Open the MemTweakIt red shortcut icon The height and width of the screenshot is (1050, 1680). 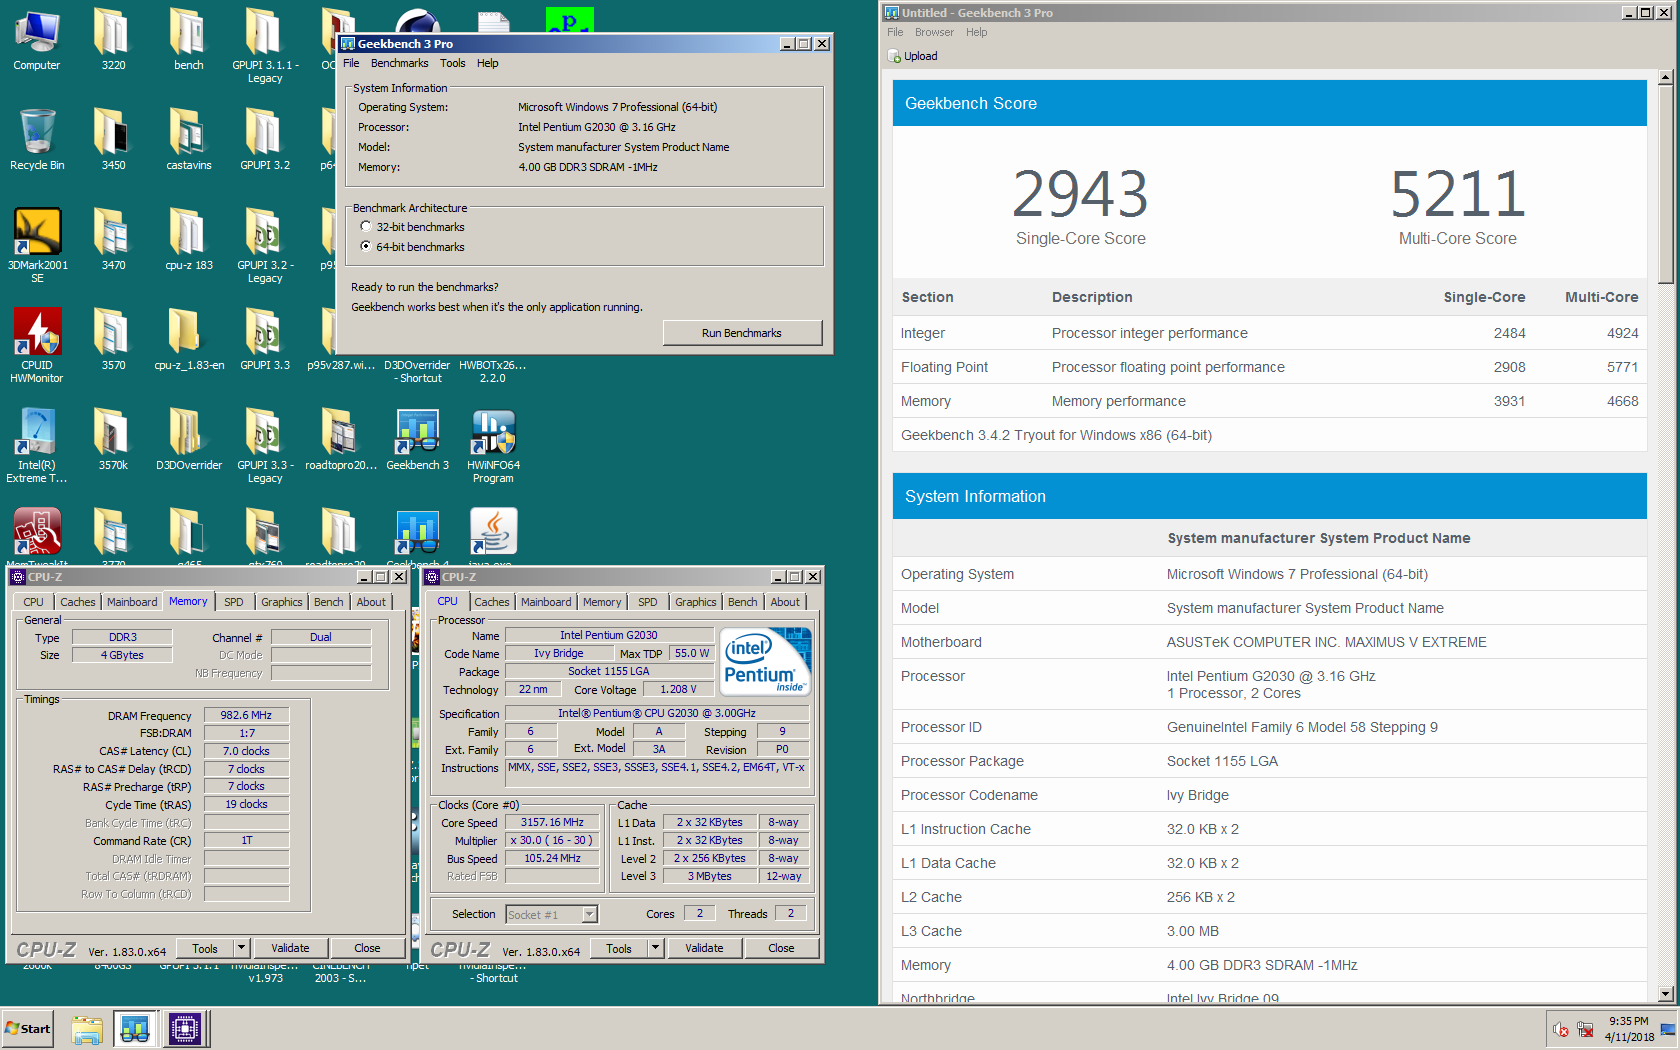pyautogui.click(x=37, y=534)
